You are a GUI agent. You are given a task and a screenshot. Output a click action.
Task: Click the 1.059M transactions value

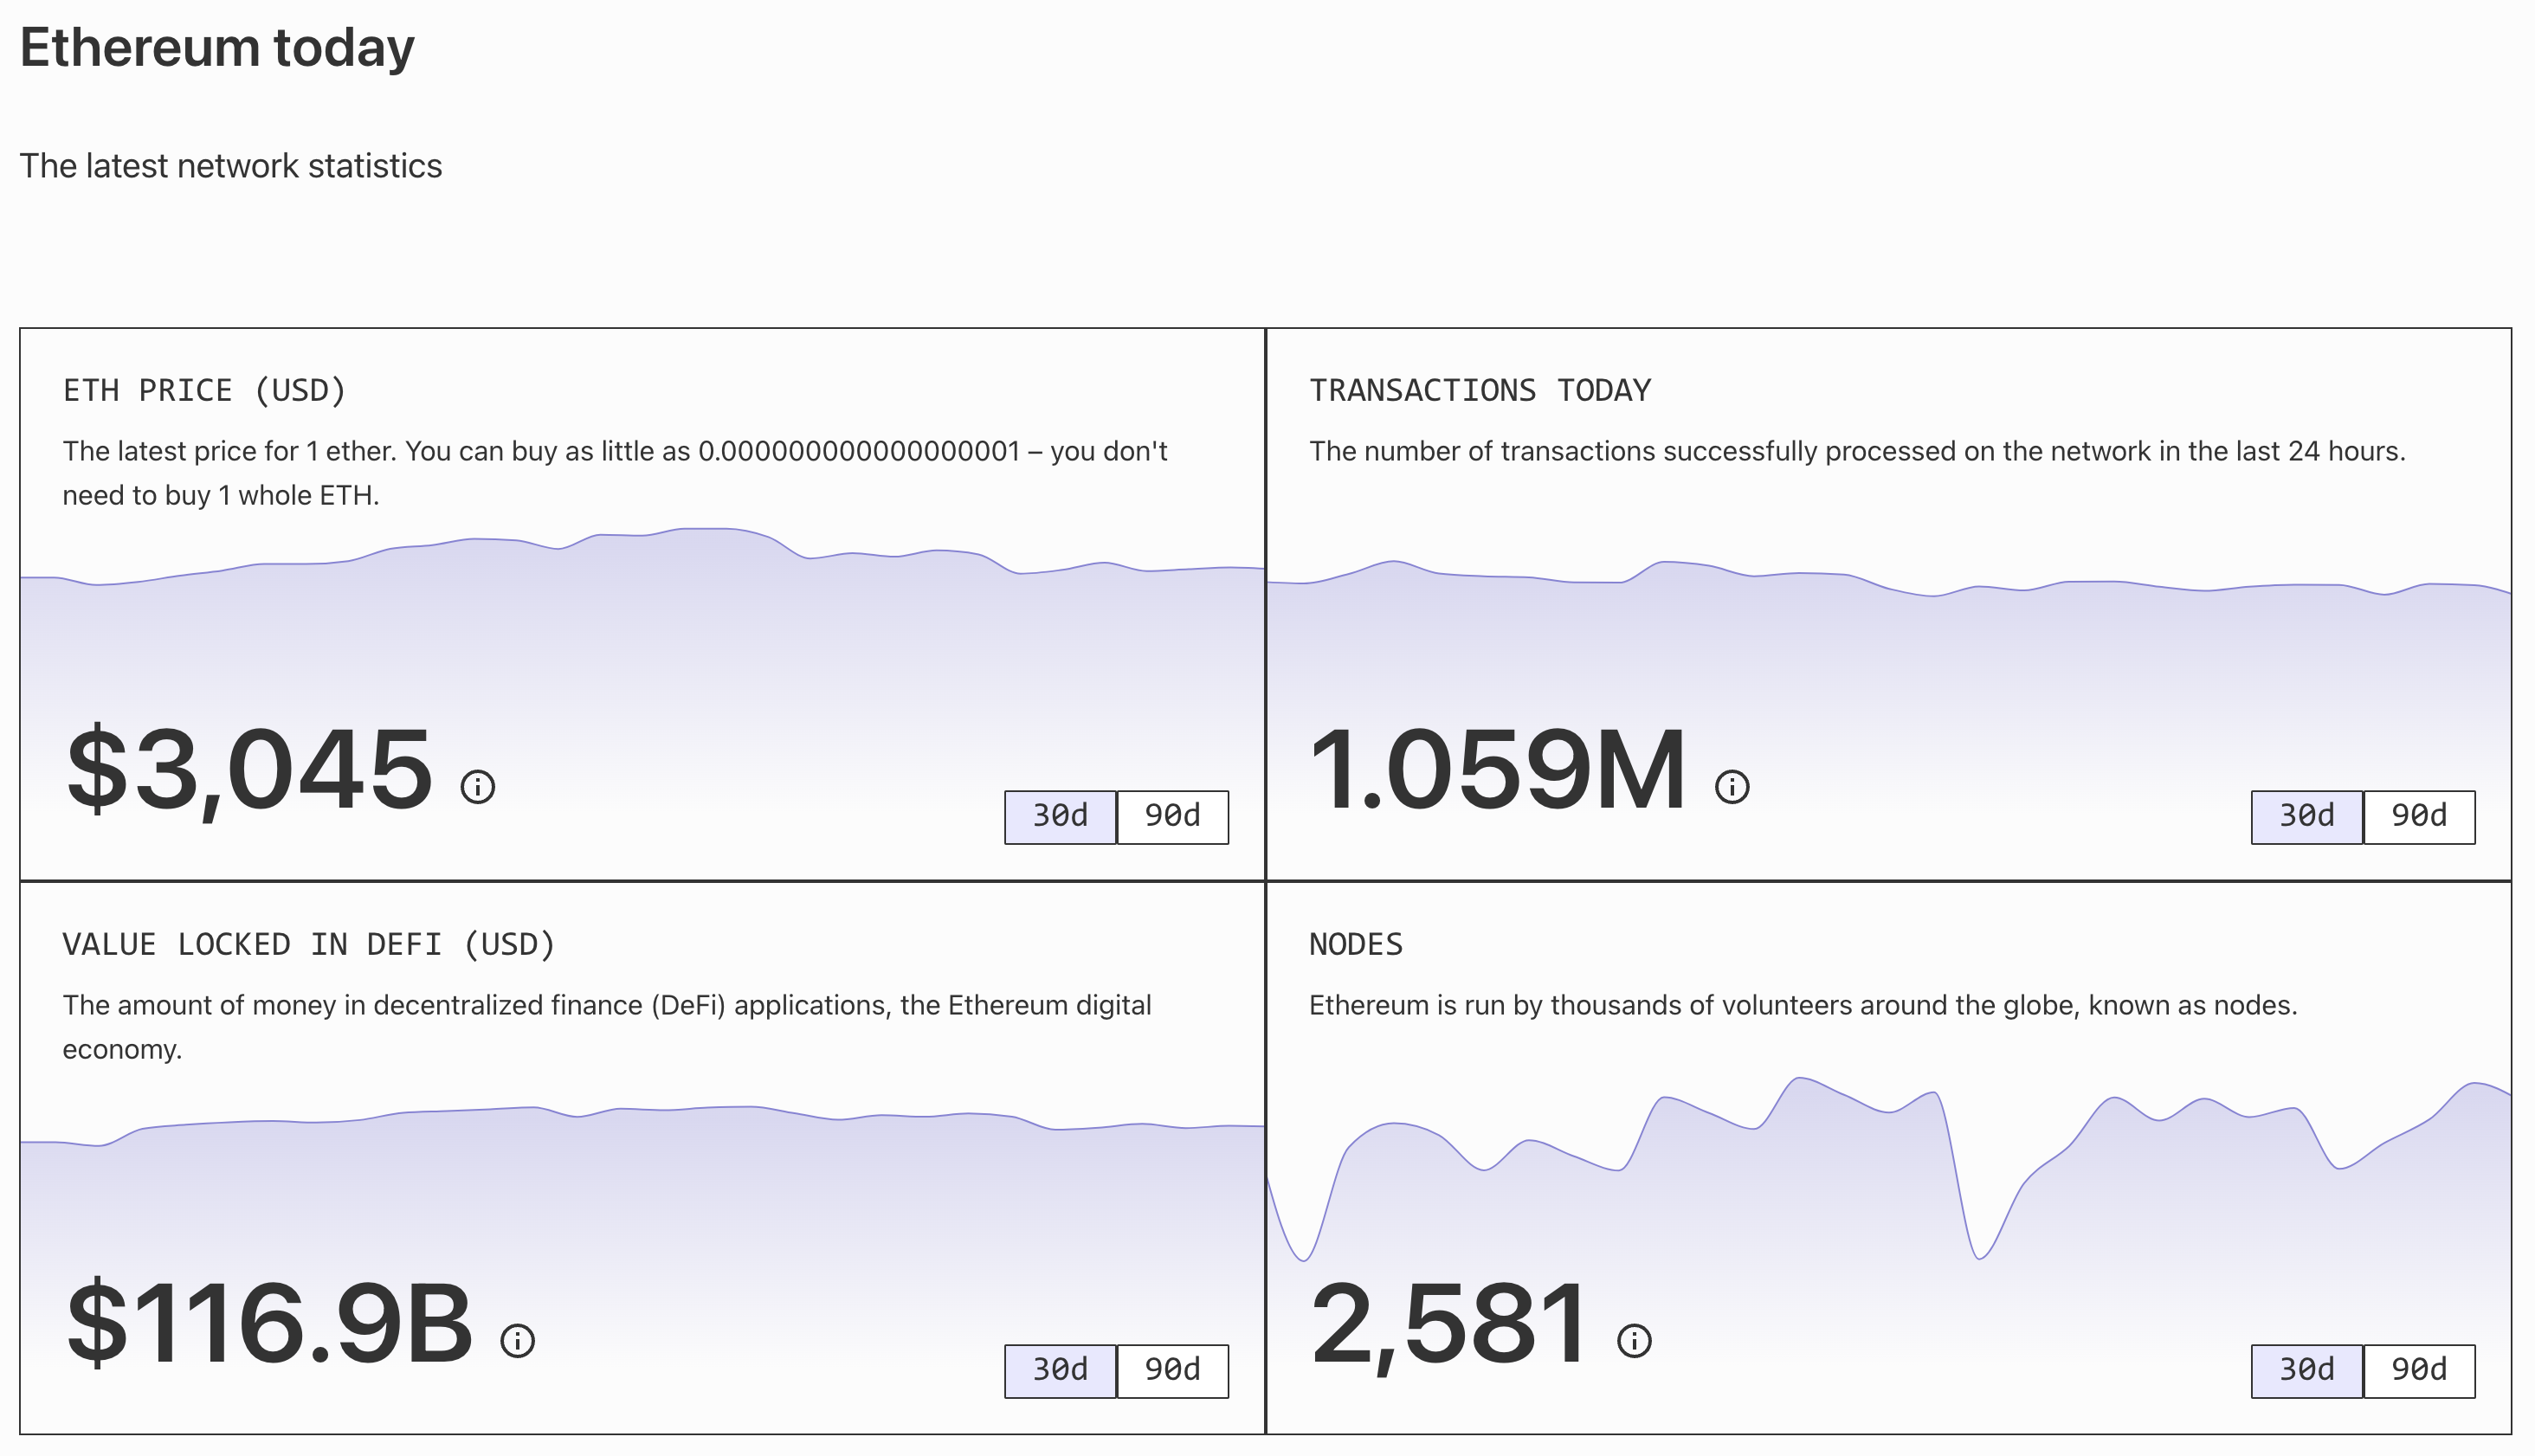(1498, 770)
